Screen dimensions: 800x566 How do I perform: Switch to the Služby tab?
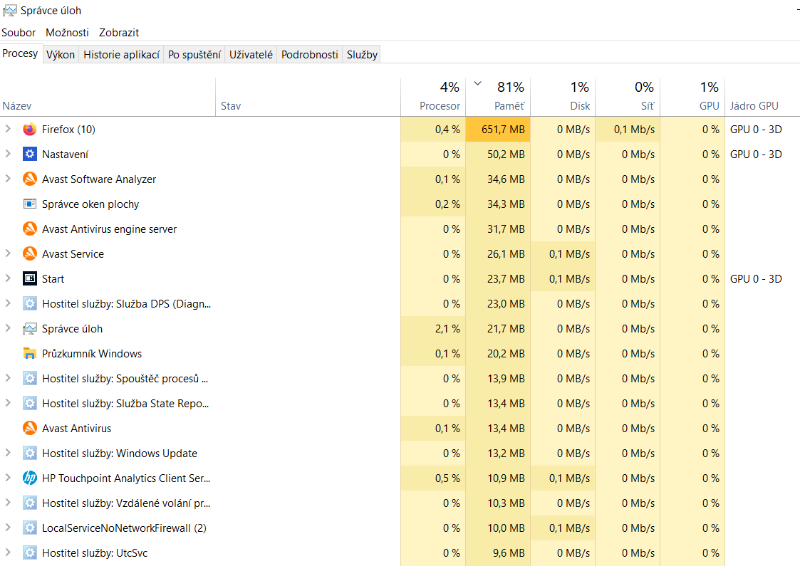tap(362, 55)
